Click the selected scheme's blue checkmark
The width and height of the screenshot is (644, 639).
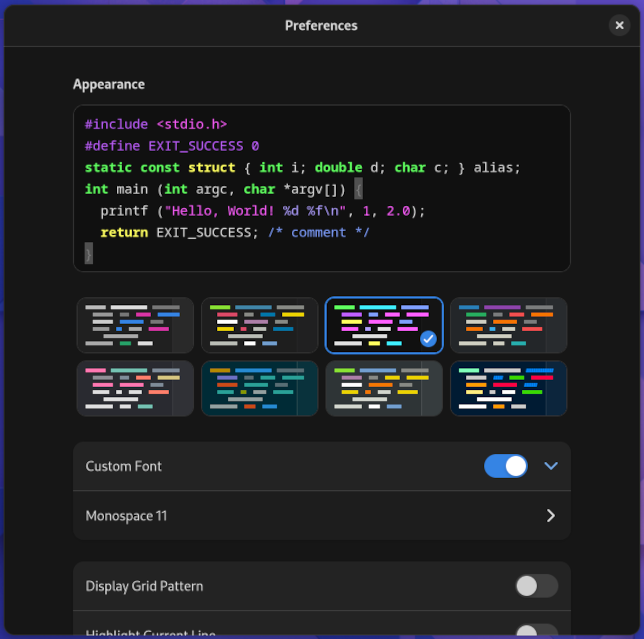(x=428, y=339)
